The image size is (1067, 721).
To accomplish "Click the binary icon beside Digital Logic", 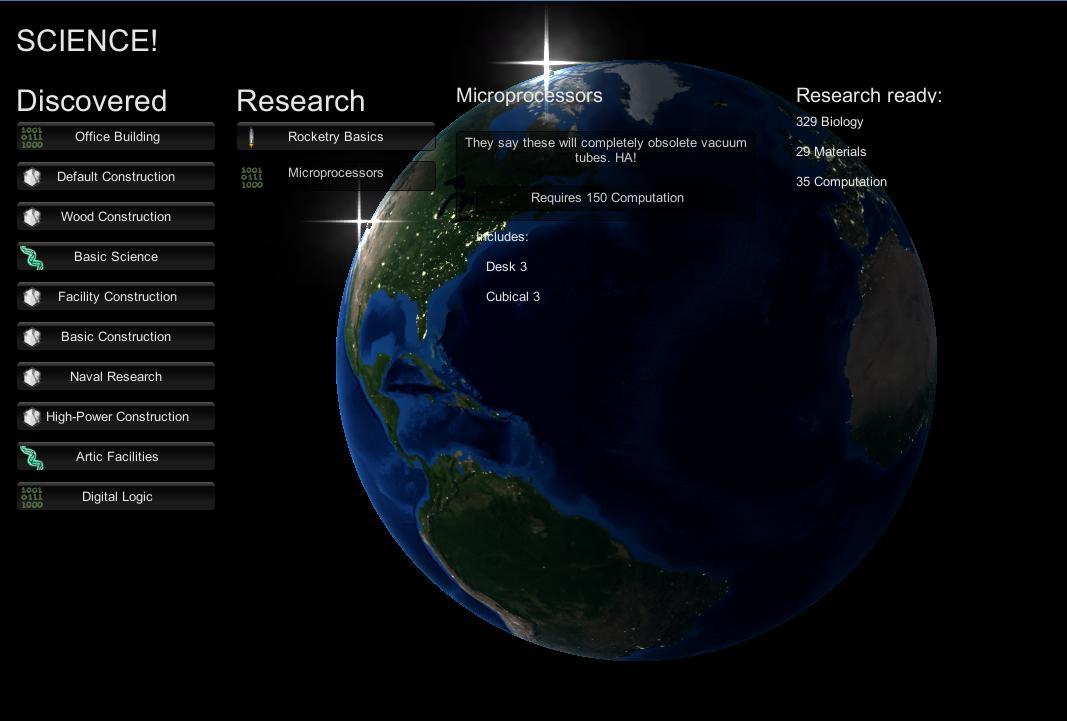I will pos(32,498).
